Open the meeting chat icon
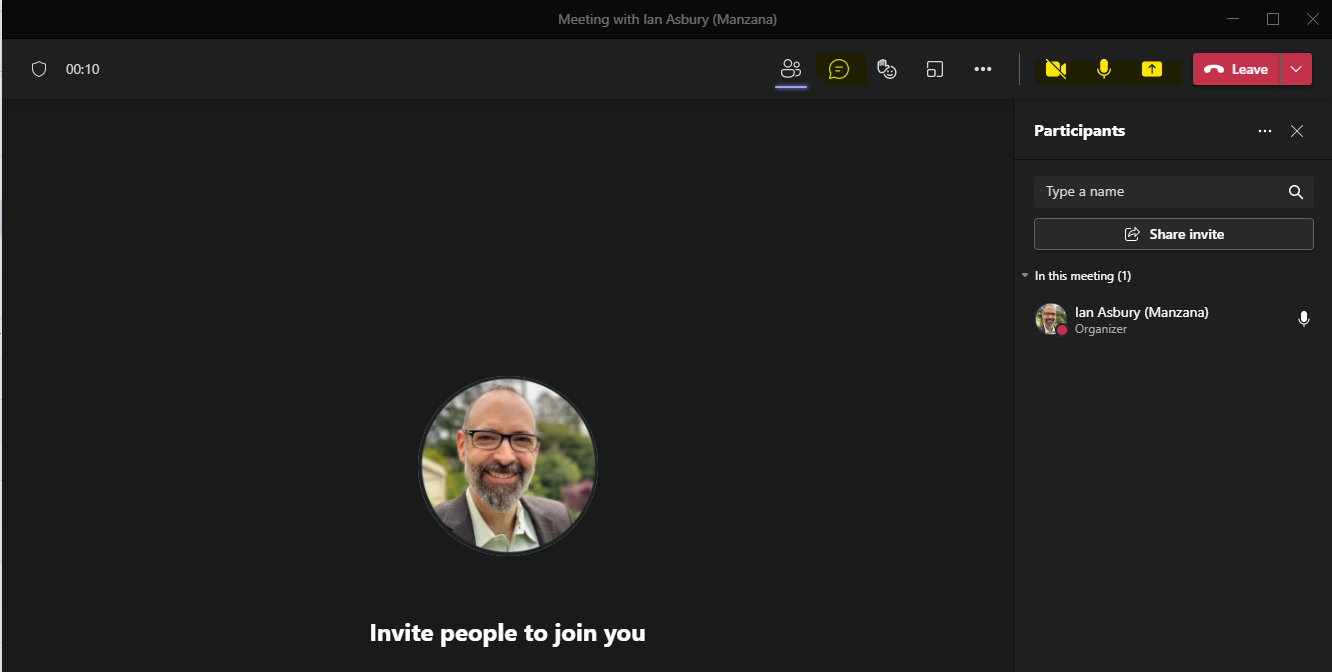 tap(839, 69)
